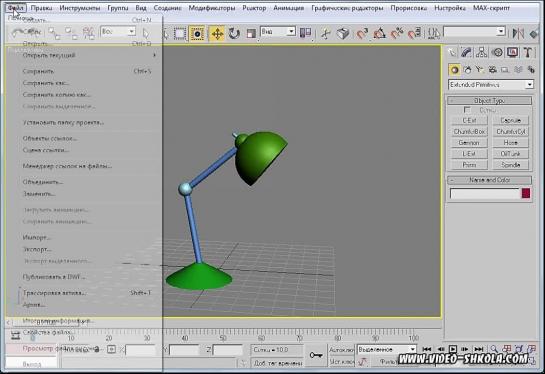This screenshot has height=374, width=545.
Task: Choose Экспорт... in File menu
Action: point(37,249)
